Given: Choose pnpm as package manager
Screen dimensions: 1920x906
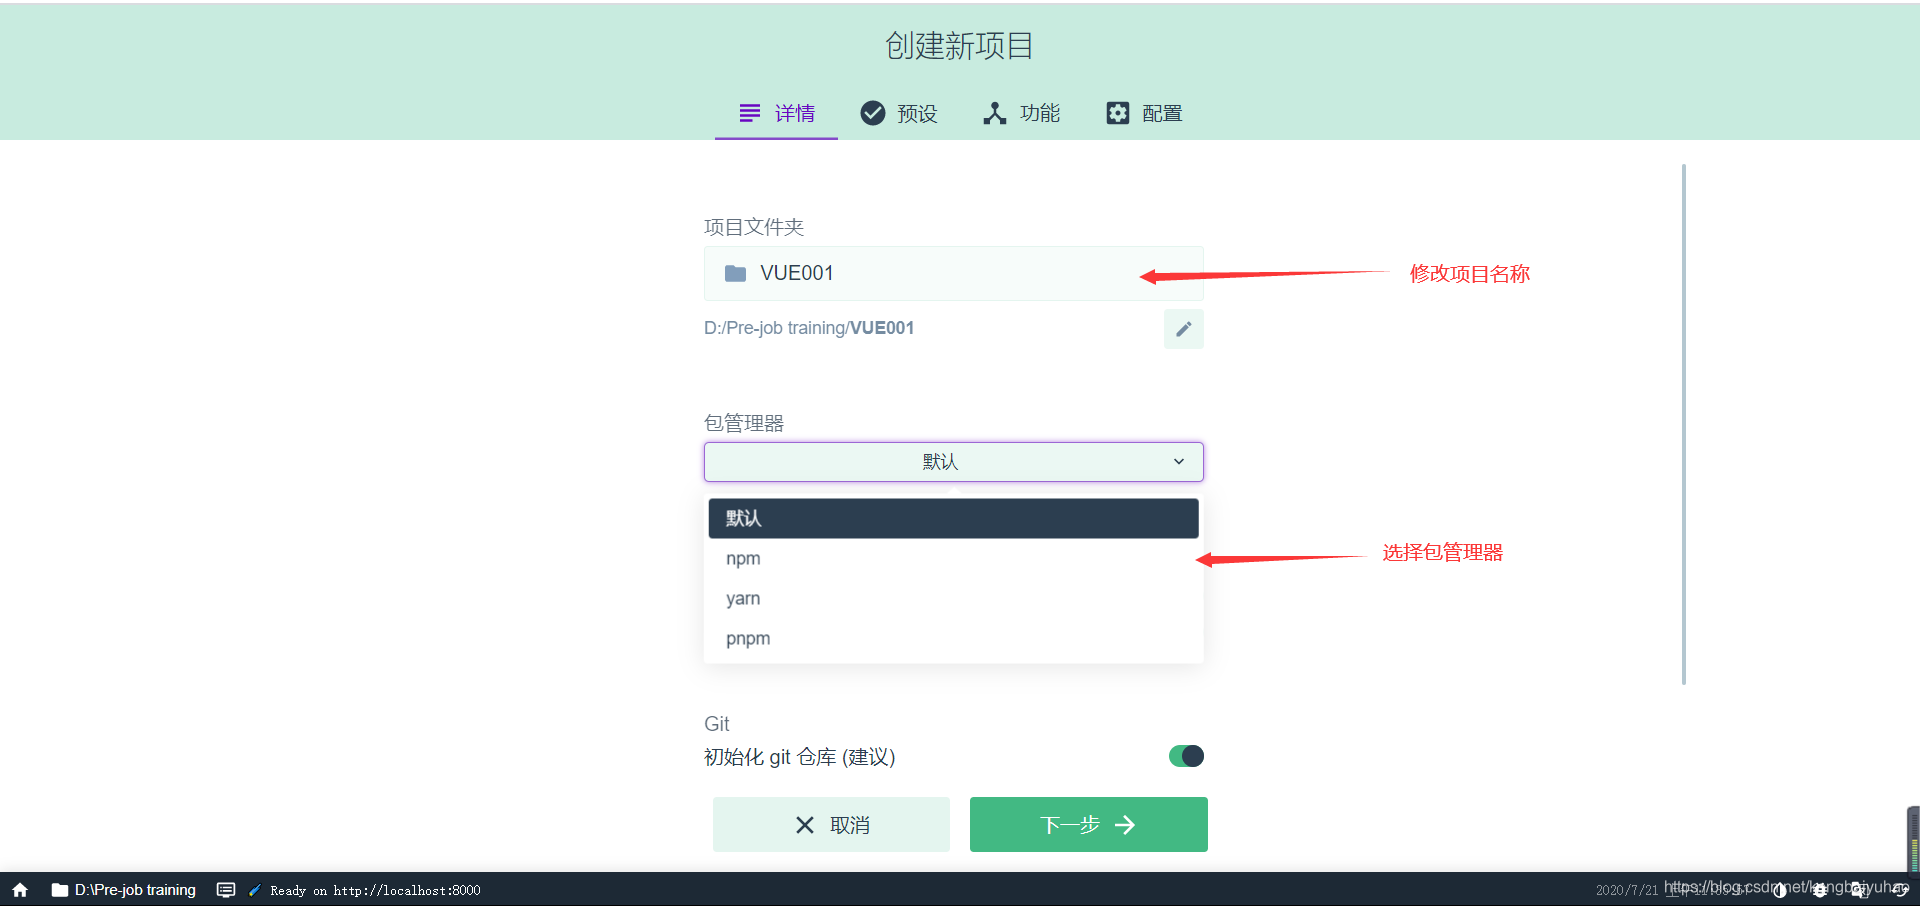Looking at the screenshot, I should 953,638.
